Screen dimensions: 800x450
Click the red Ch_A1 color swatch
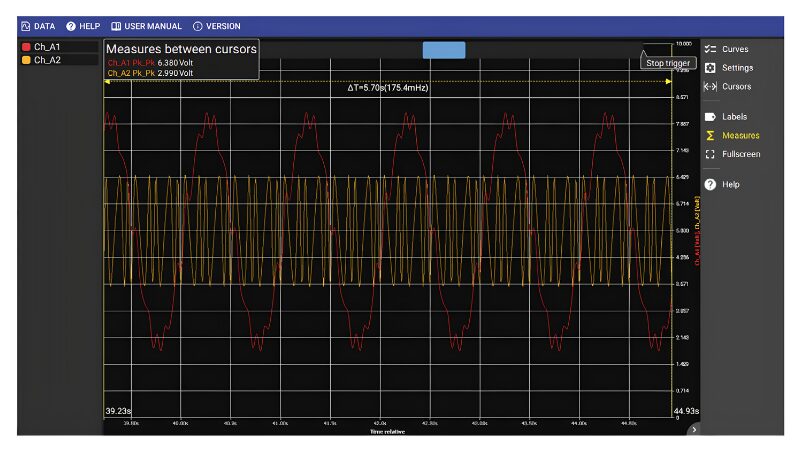coord(26,47)
